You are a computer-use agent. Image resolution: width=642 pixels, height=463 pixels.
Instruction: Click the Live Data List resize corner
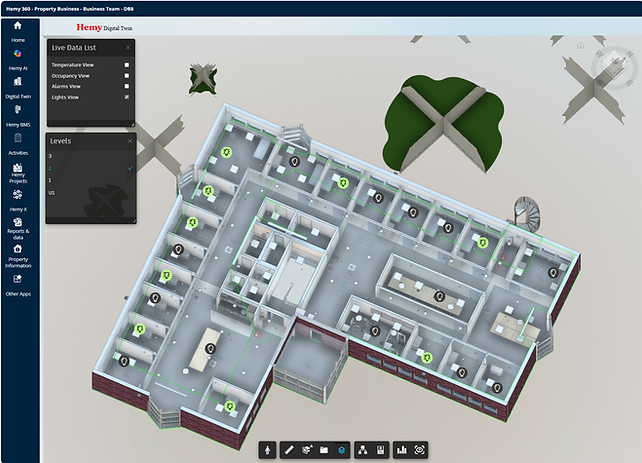[x=132, y=124]
